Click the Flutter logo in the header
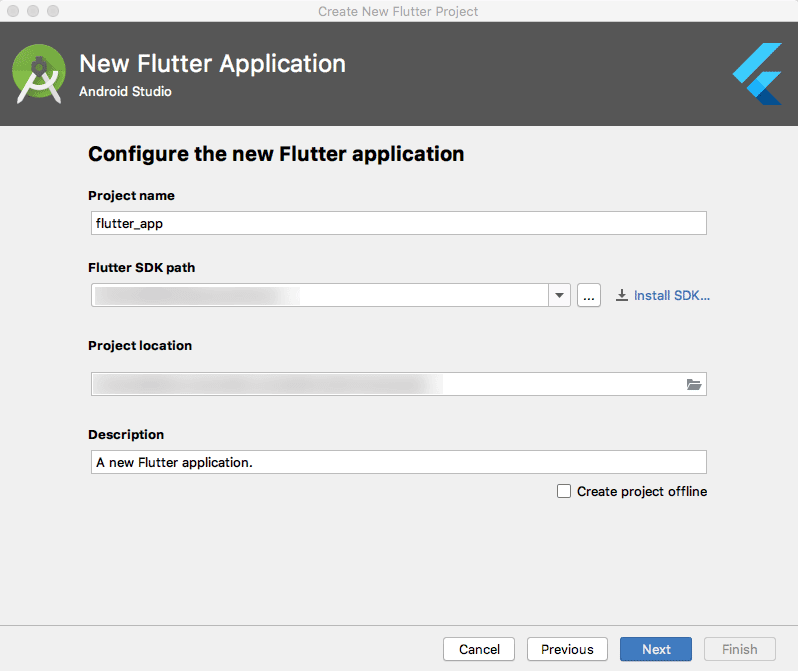 pyautogui.click(x=757, y=75)
